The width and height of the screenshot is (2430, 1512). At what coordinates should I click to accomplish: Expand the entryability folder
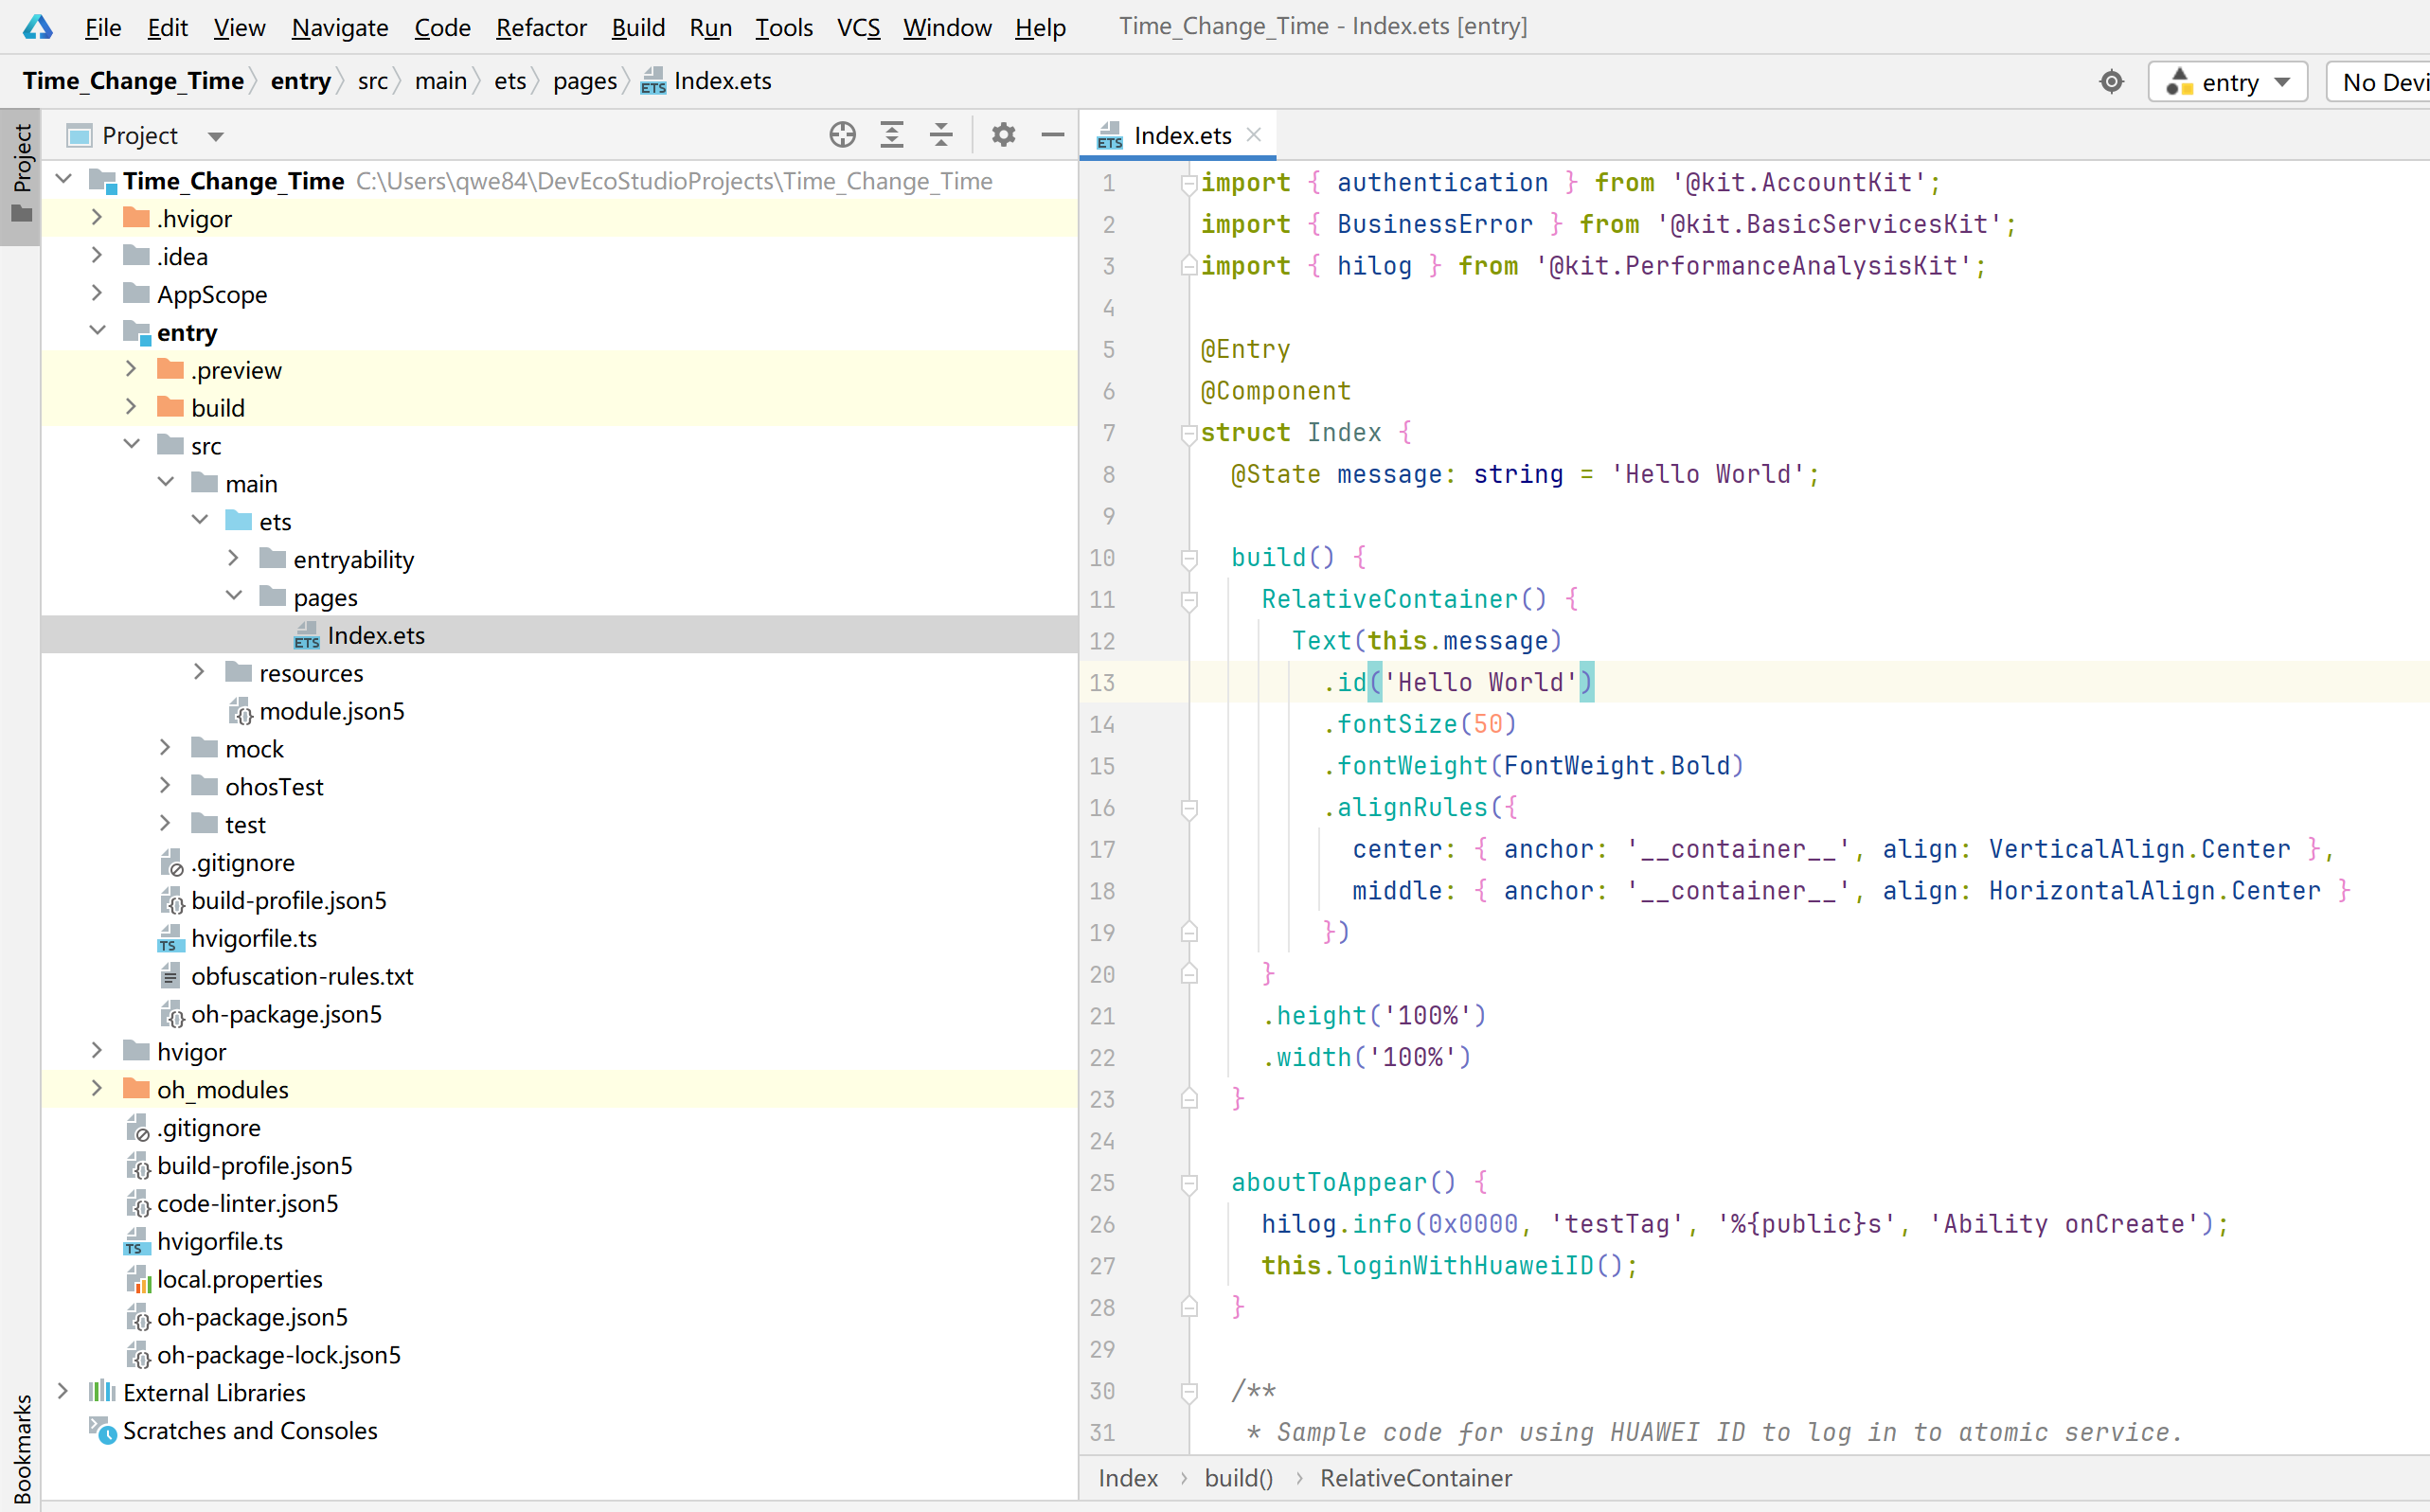pyautogui.click(x=233, y=559)
